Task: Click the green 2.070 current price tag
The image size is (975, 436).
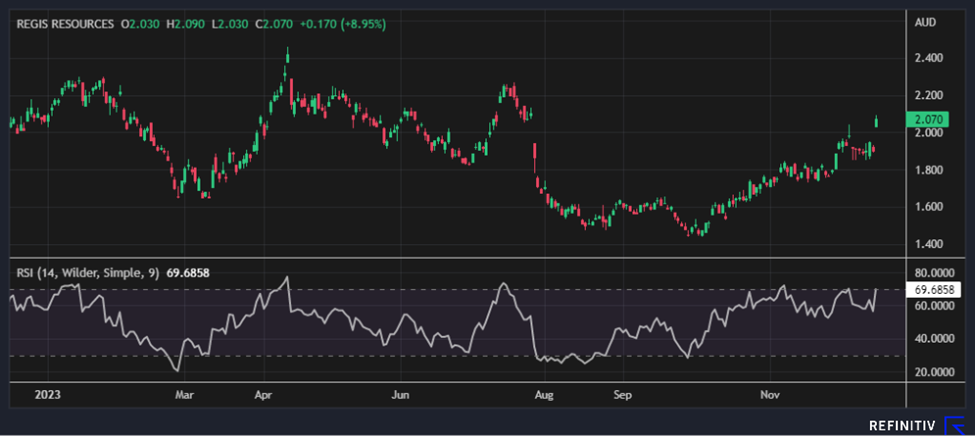Action: coord(927,119)
